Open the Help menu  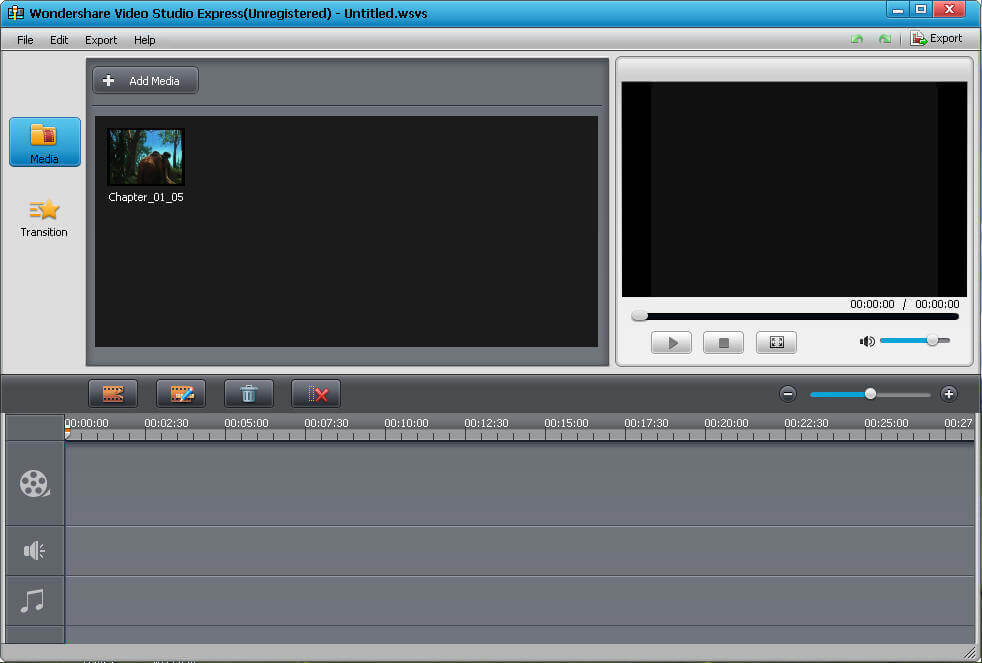pyautogui.click(x=145, y=40)
